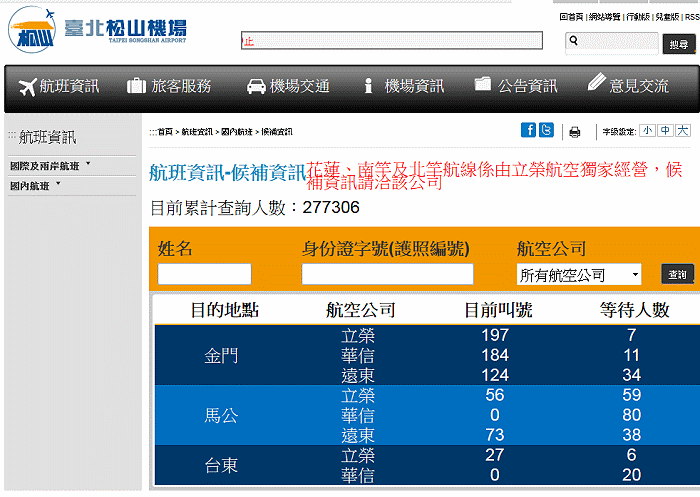Viewport: 700px width, 497px height.
Task: Click the info icon for 機場資訊
Action: coord(368,85)
